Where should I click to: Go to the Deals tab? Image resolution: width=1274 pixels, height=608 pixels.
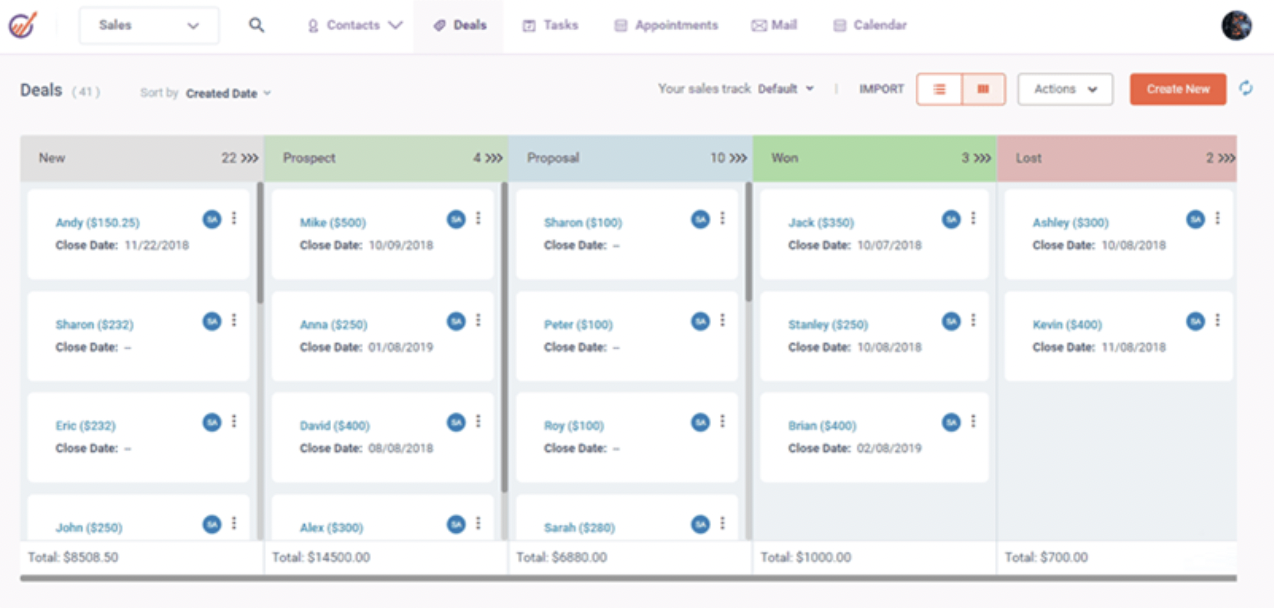[x=460, y=26]
